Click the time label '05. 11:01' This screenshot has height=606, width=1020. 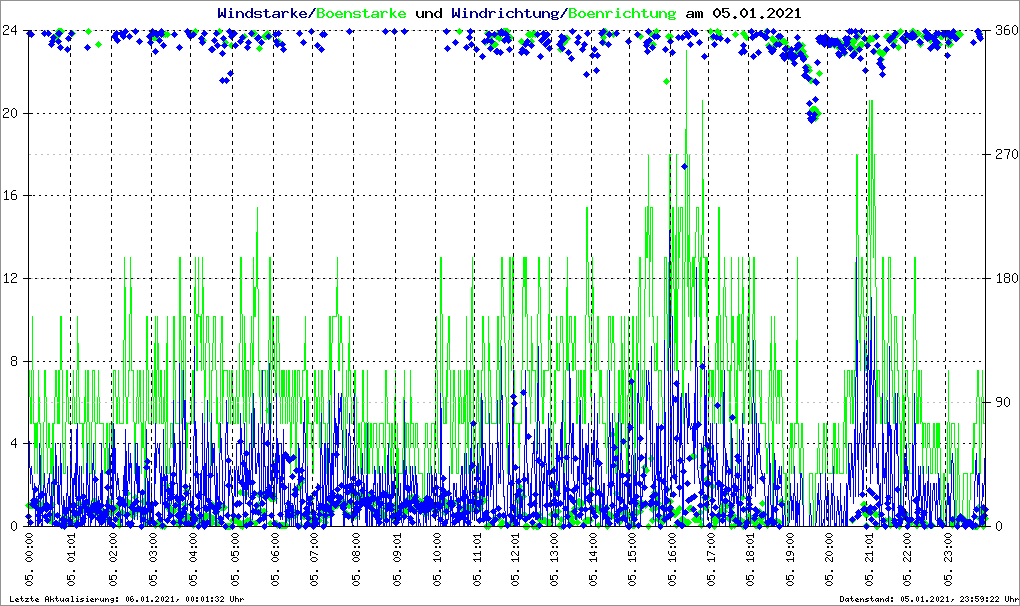[x=477, y=560]
